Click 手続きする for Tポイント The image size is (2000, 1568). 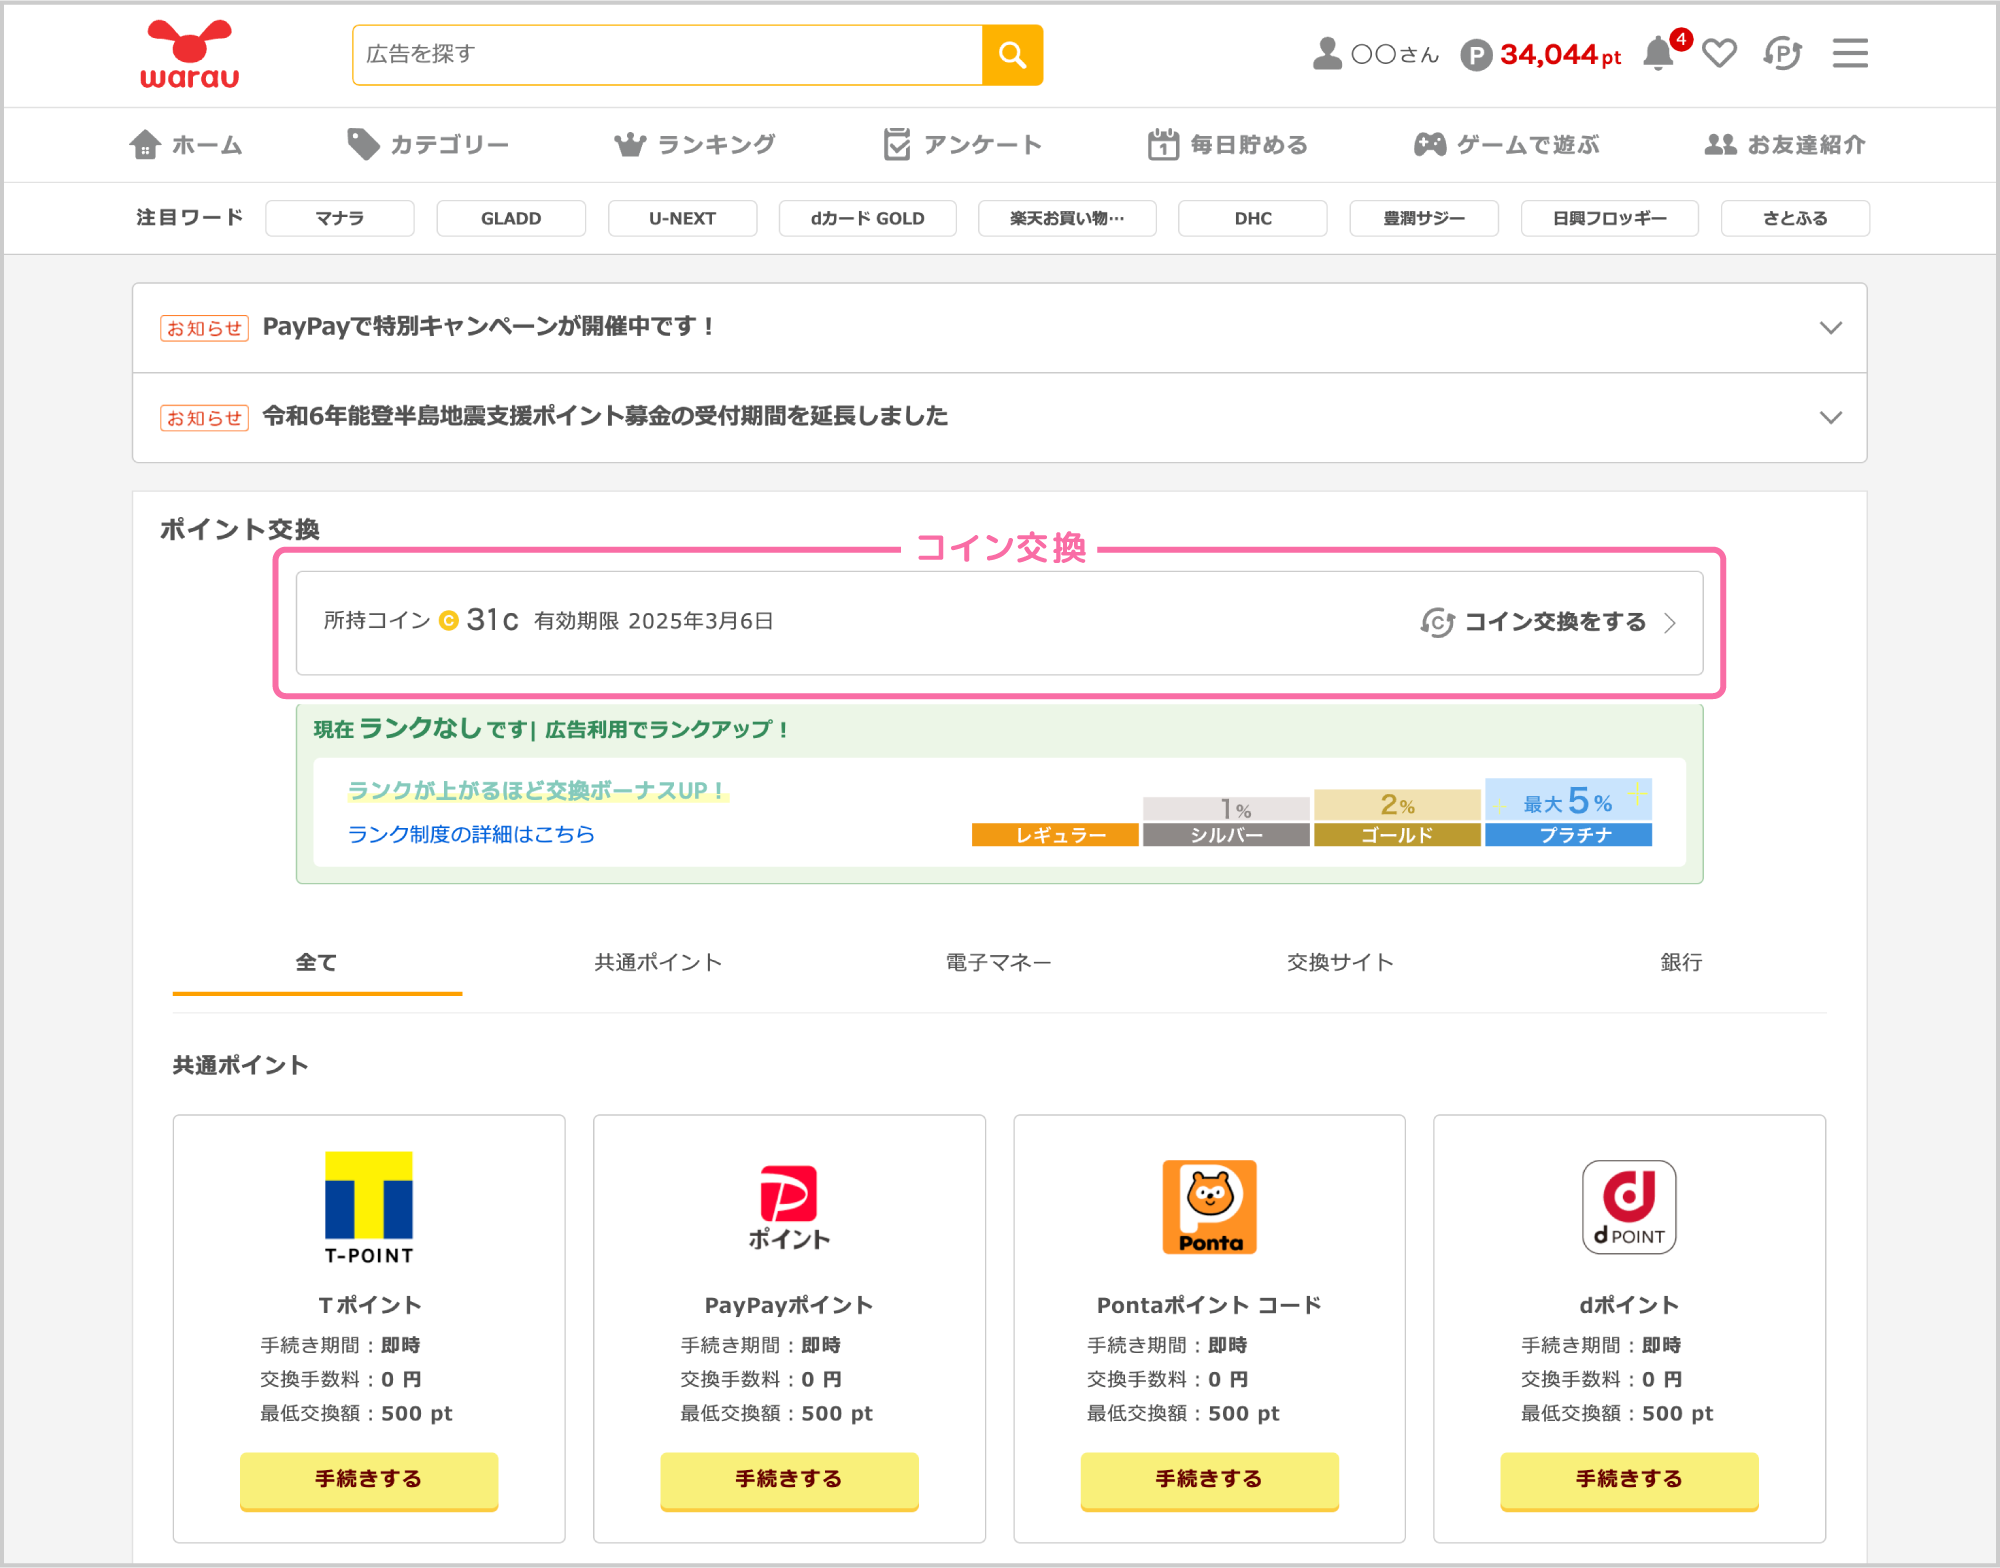pos(368,1480)
